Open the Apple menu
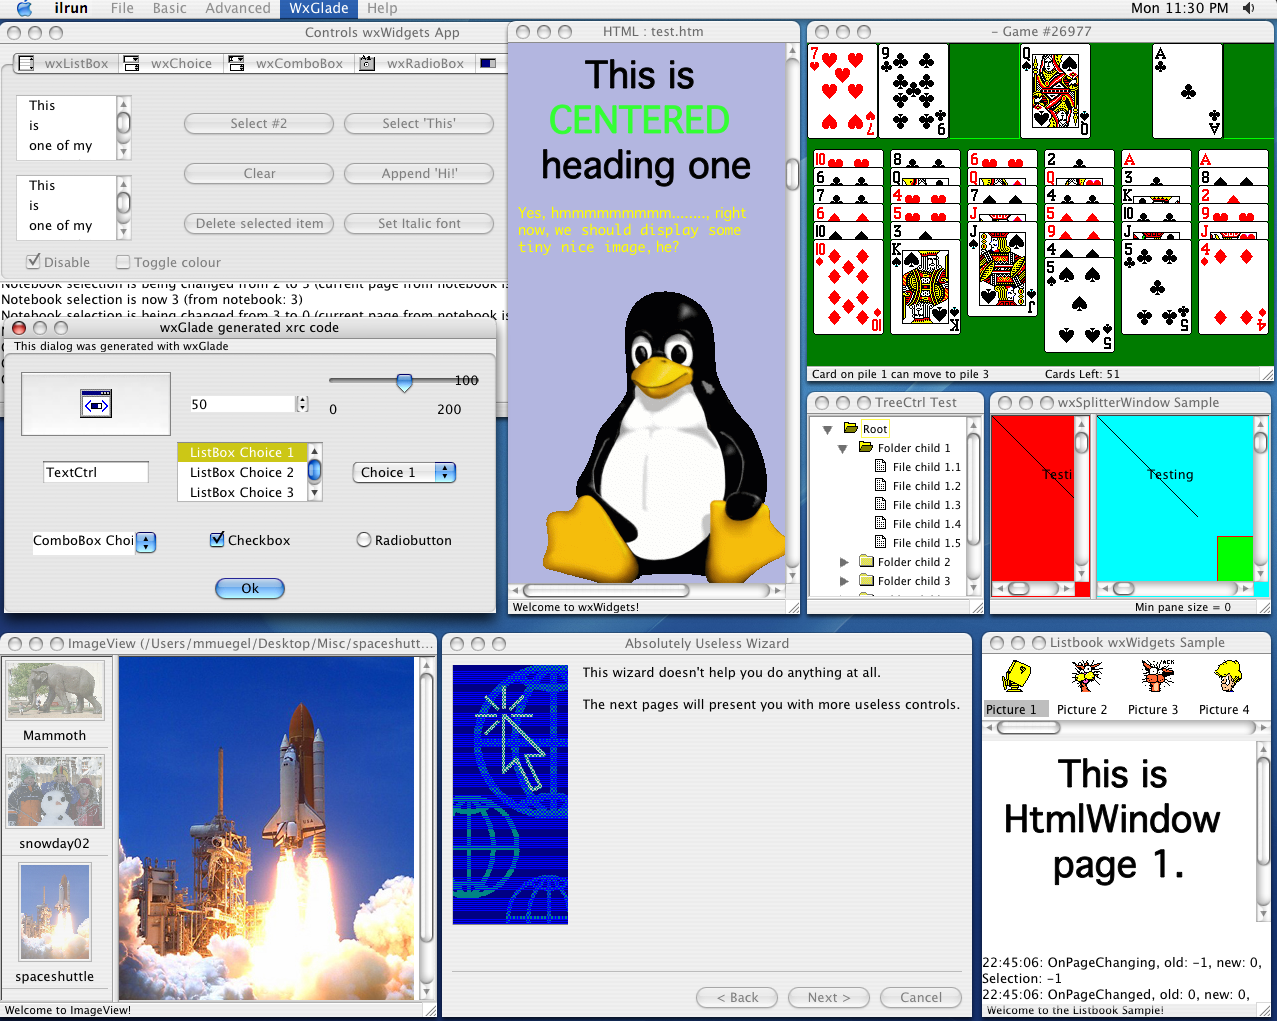Screen dimensions: 1277x1021 pos(24,8)
